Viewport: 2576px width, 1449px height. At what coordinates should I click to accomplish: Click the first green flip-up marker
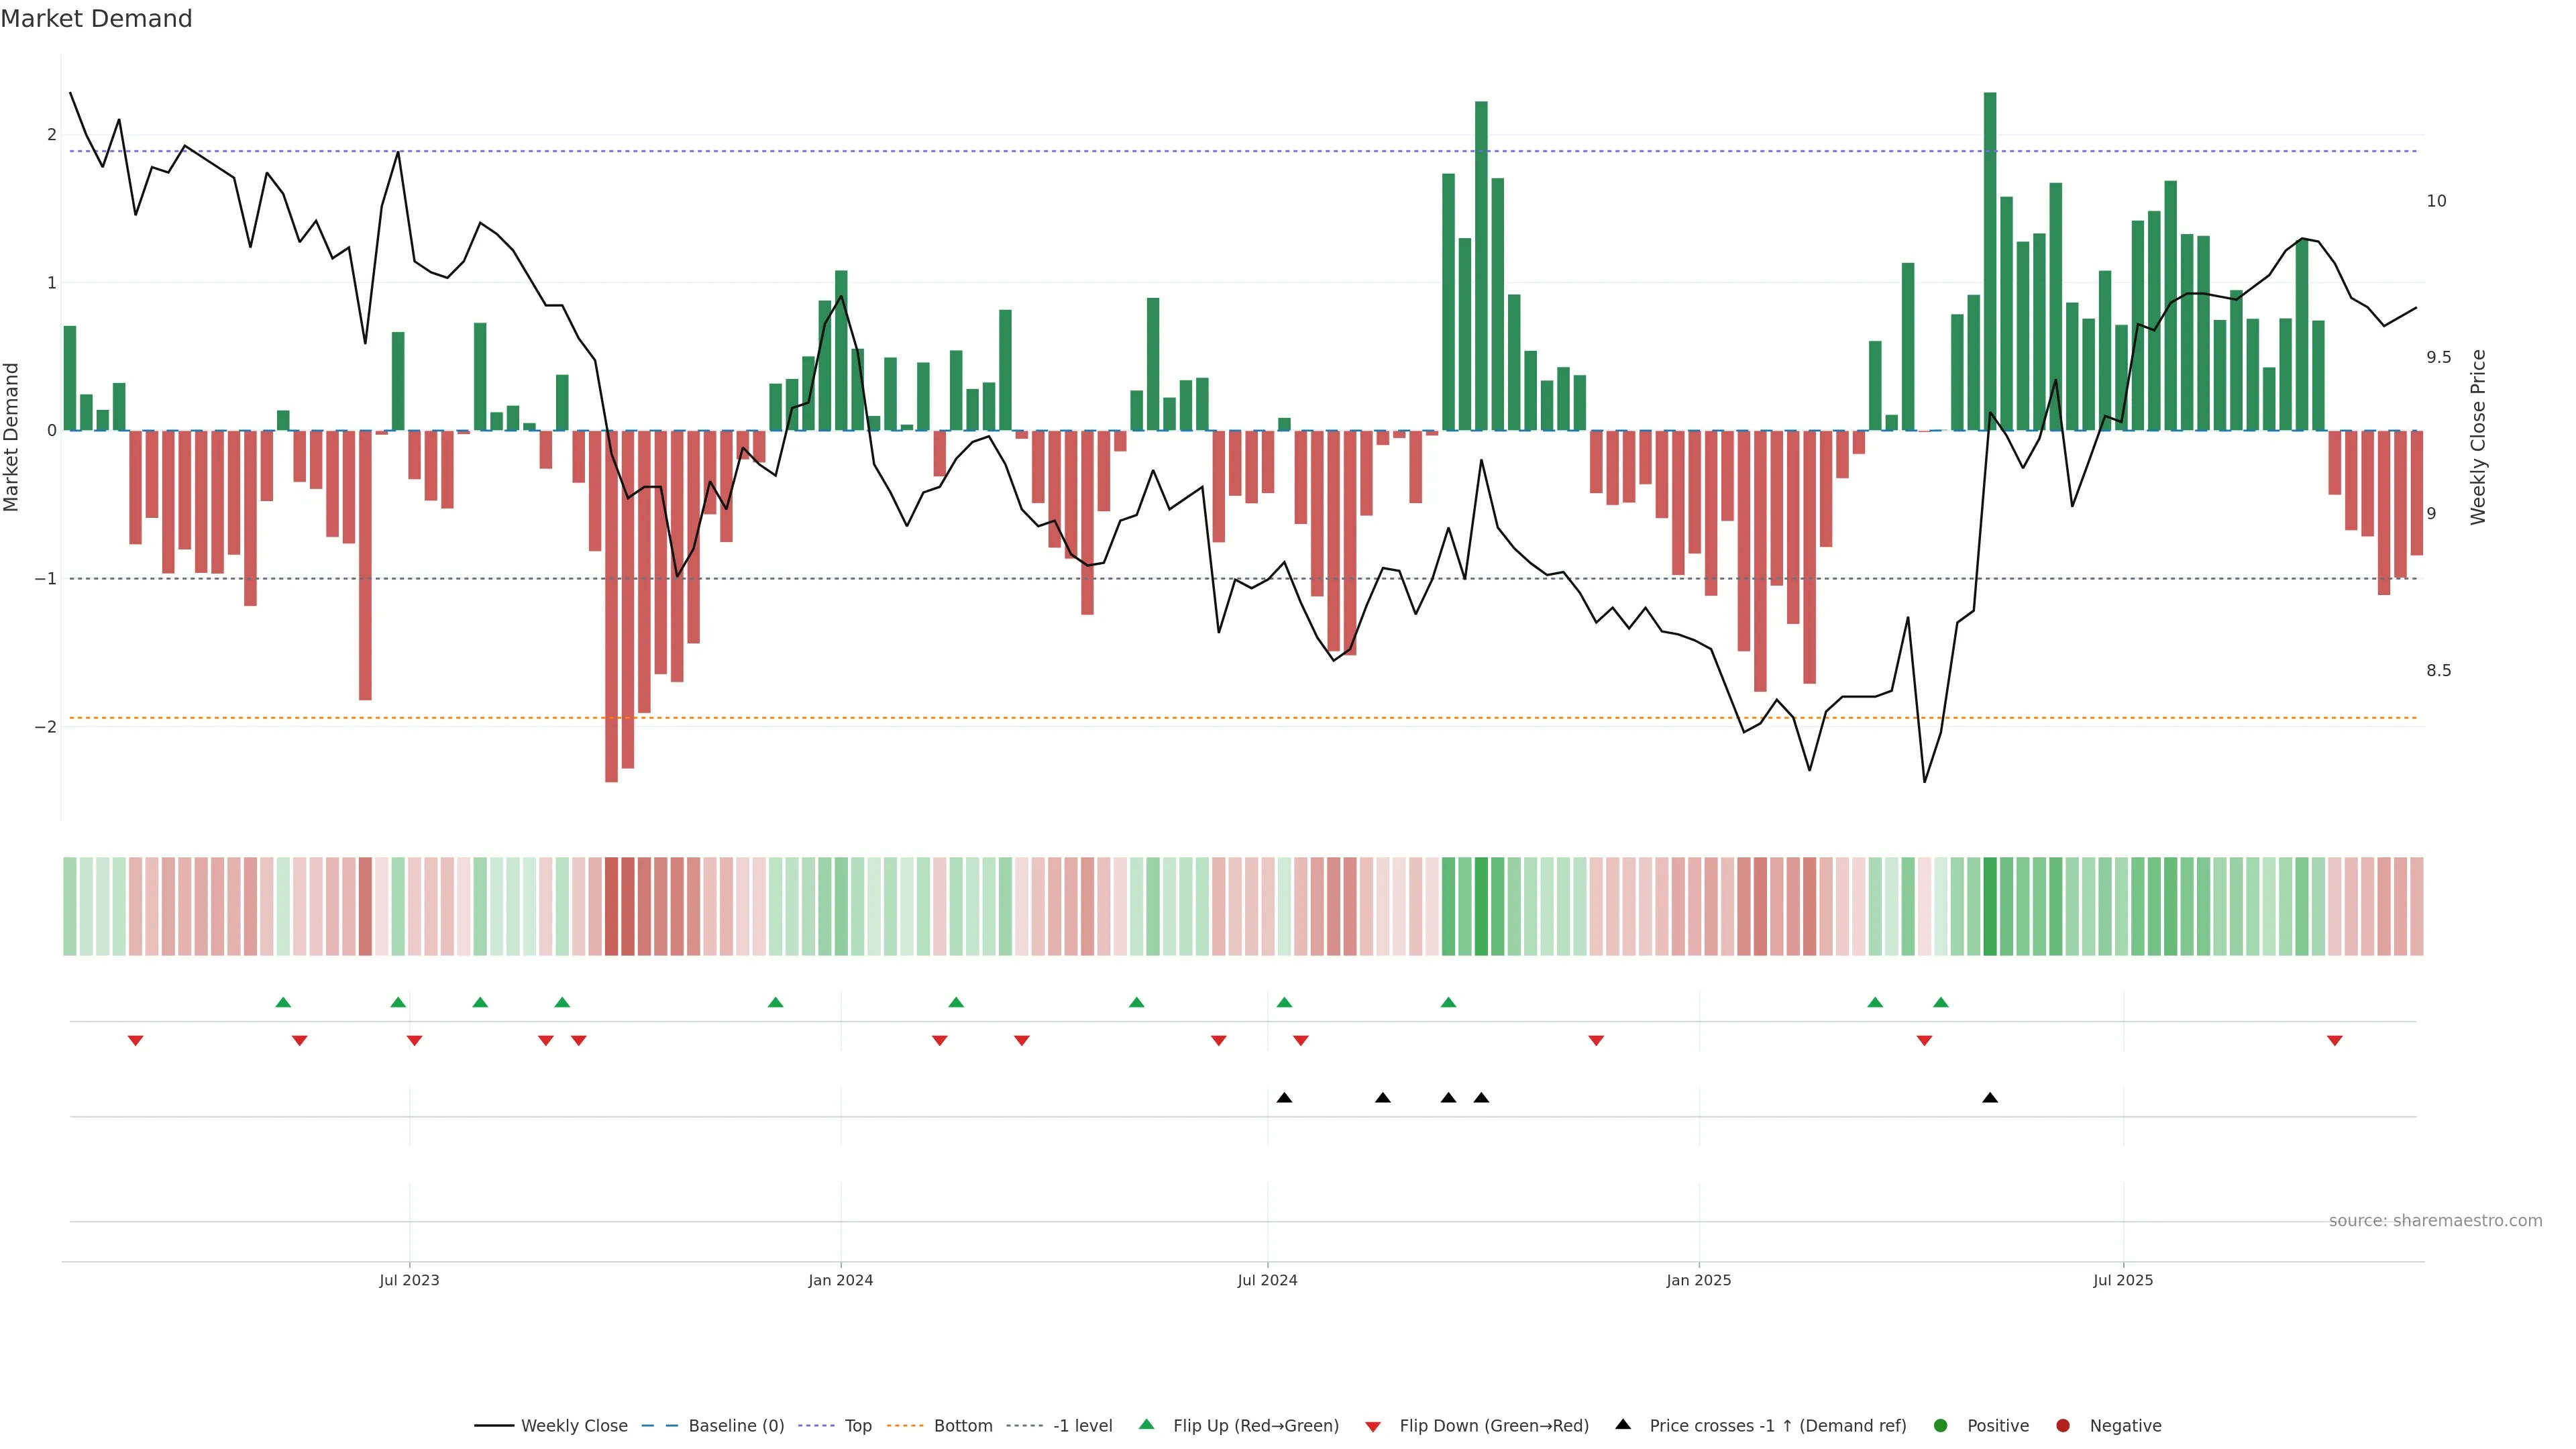283,1002
